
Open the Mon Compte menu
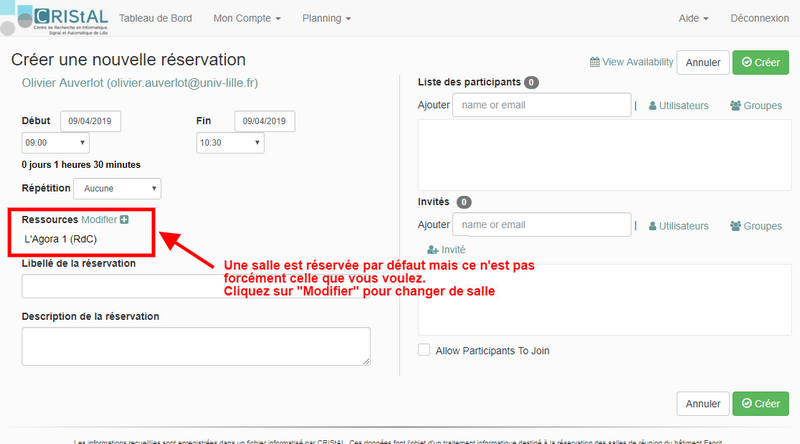247,18
